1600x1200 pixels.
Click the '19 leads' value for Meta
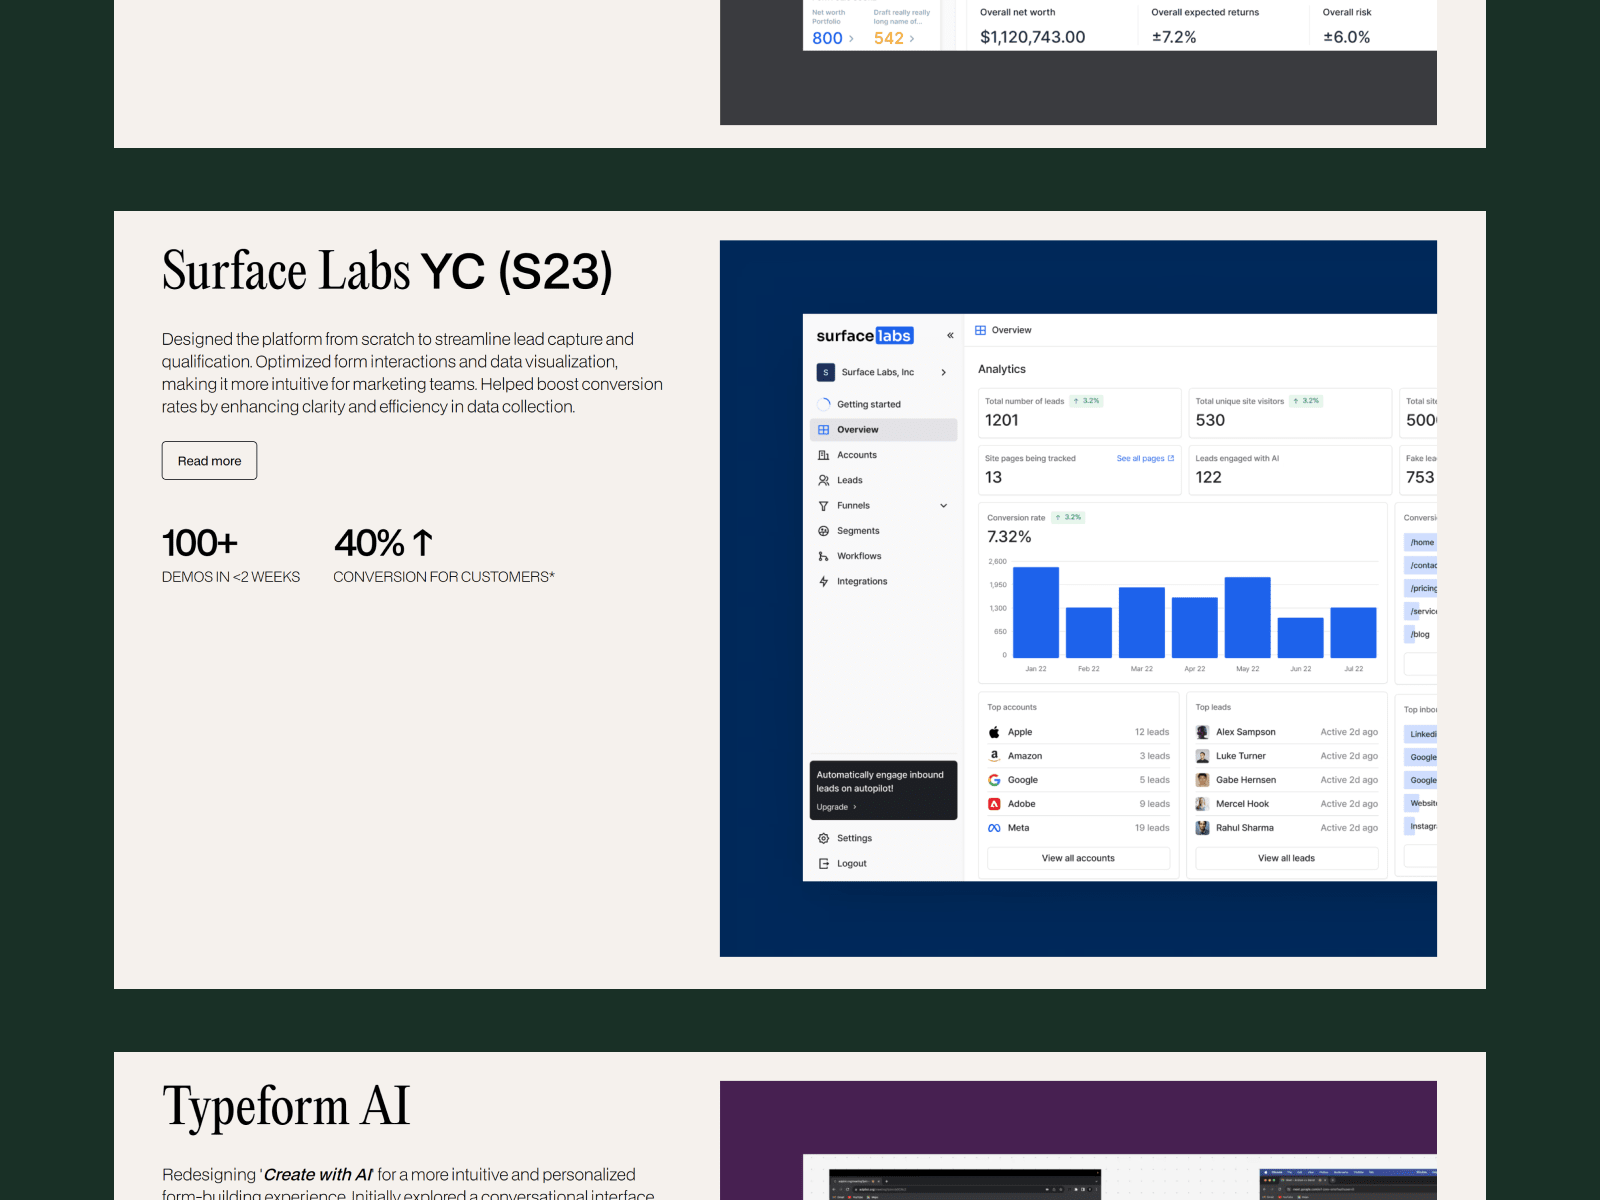1152,828
